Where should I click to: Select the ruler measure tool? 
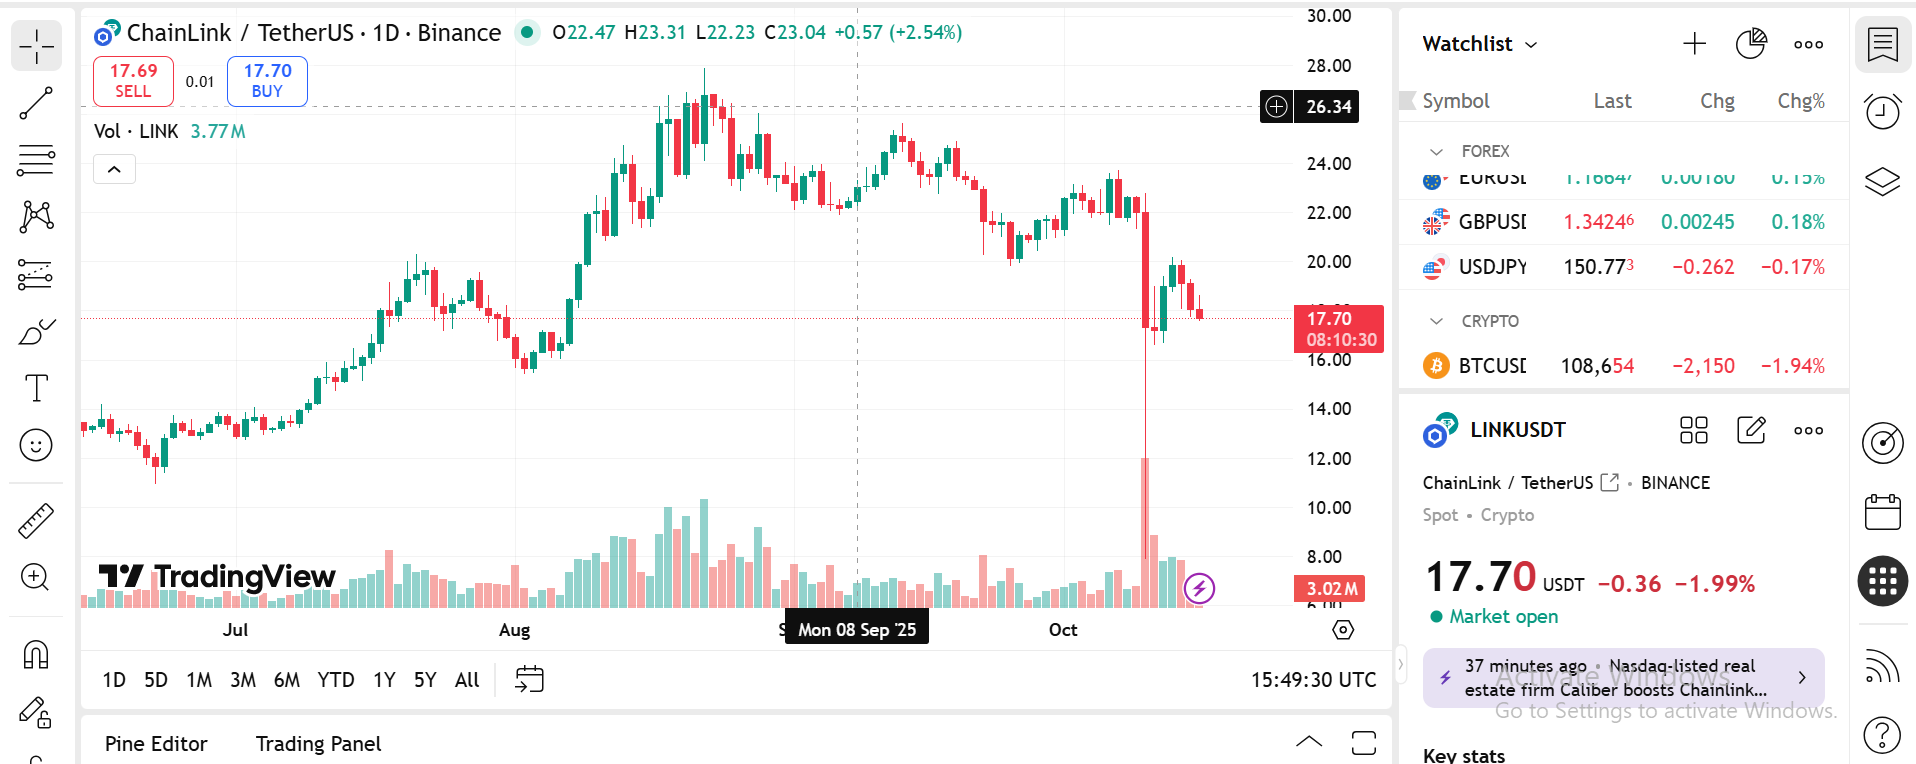coord(36,521)
